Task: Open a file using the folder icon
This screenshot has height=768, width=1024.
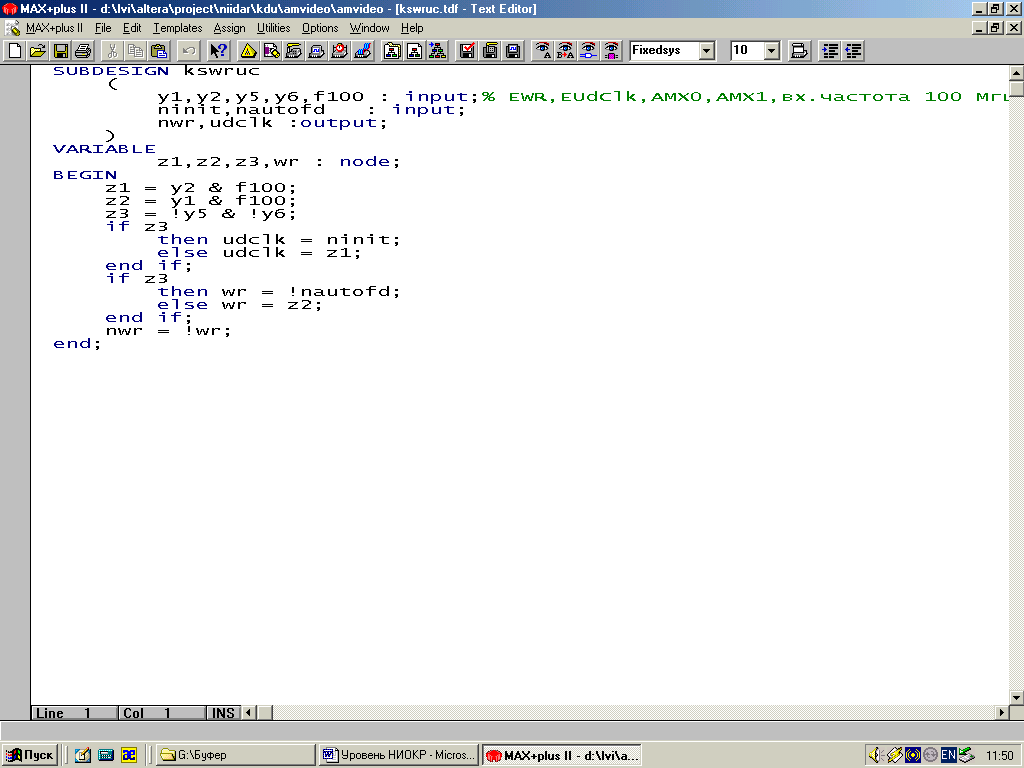Action: click(x=38, y=50)
